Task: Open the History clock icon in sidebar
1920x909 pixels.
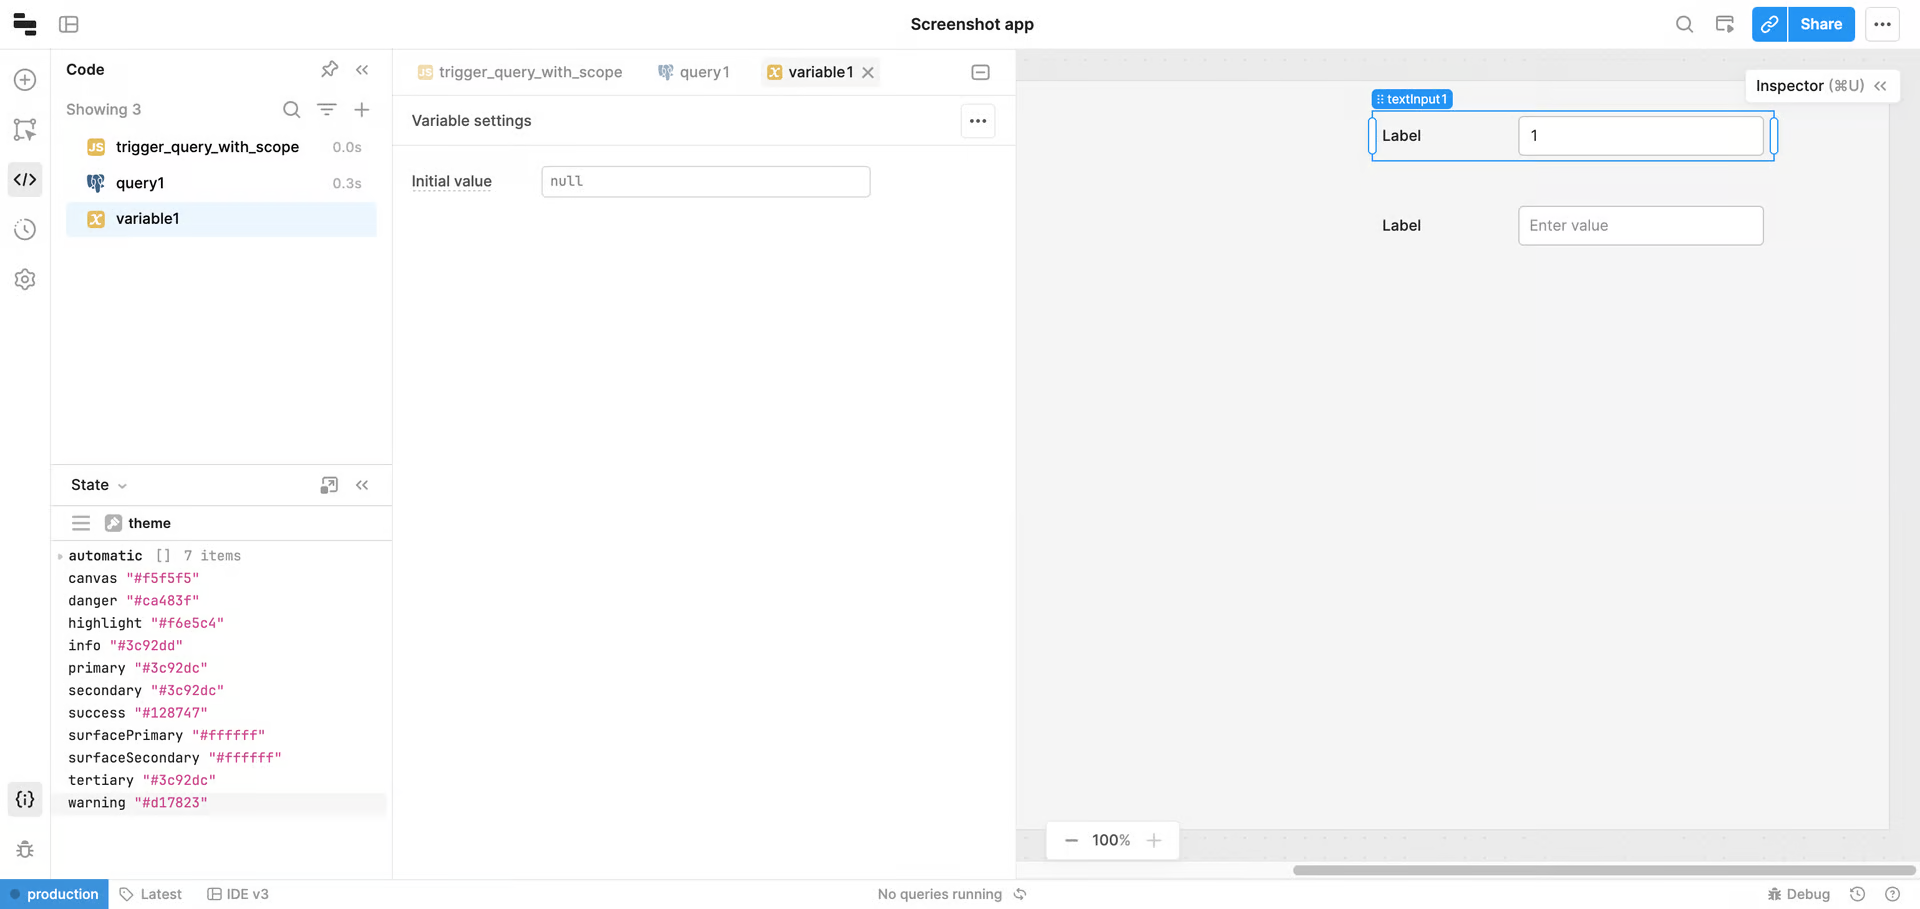Action: [x=25, y=230]
